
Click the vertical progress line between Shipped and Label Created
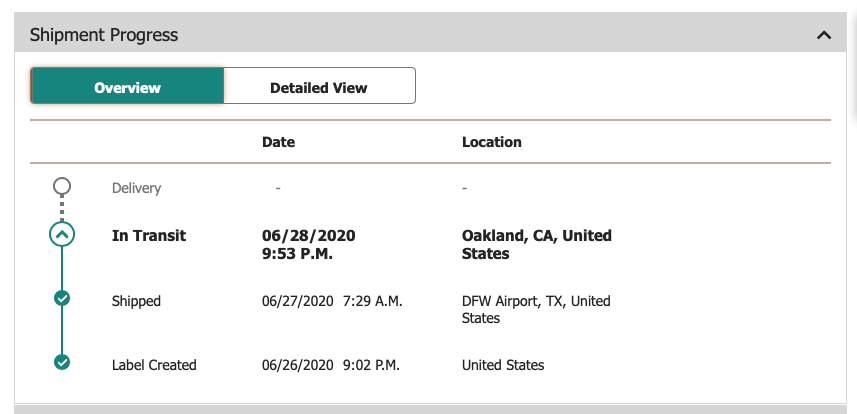(x=62, y=330)
